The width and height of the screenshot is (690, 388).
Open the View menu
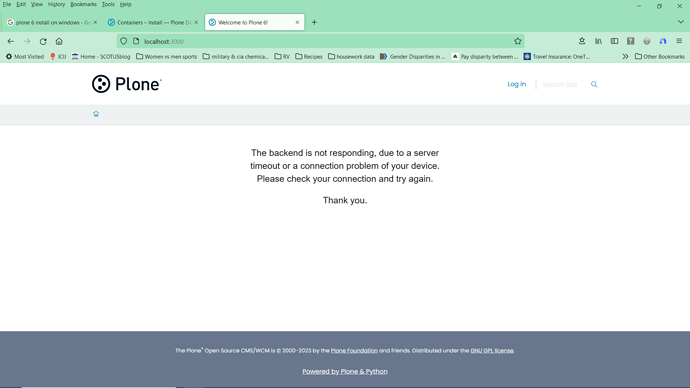coord(37,4)
